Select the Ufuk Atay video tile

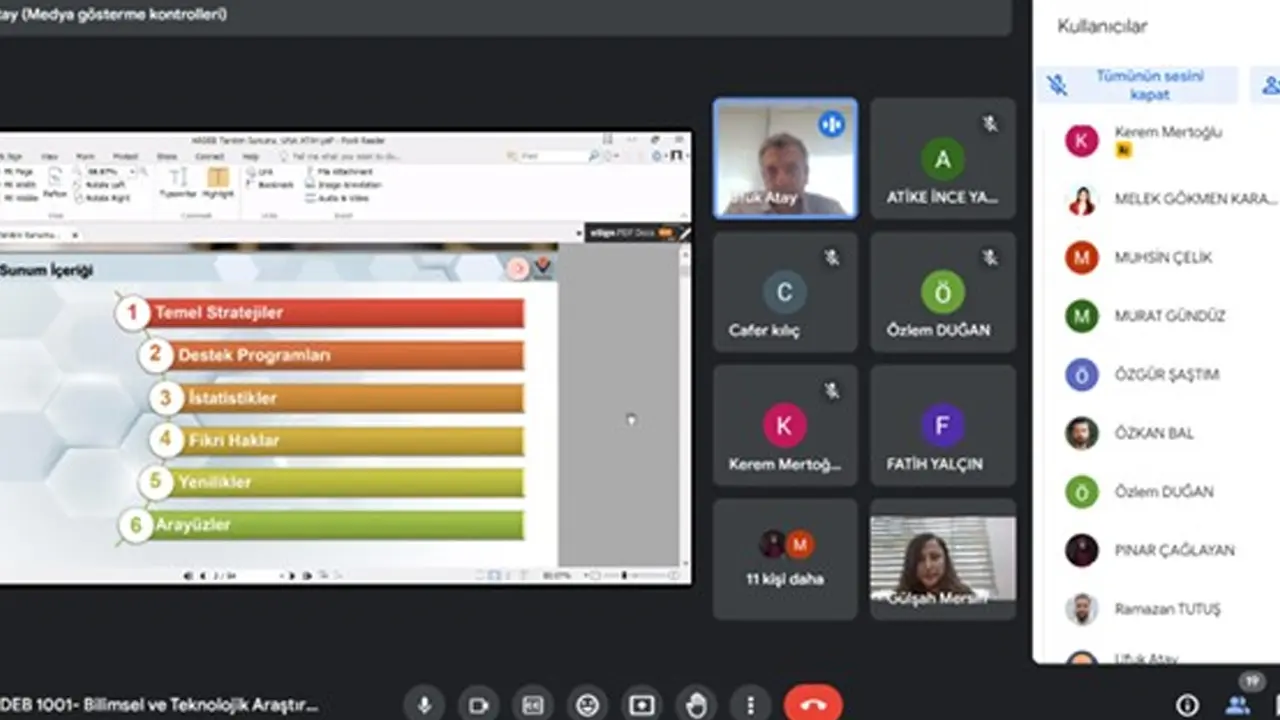pos(785,158)
